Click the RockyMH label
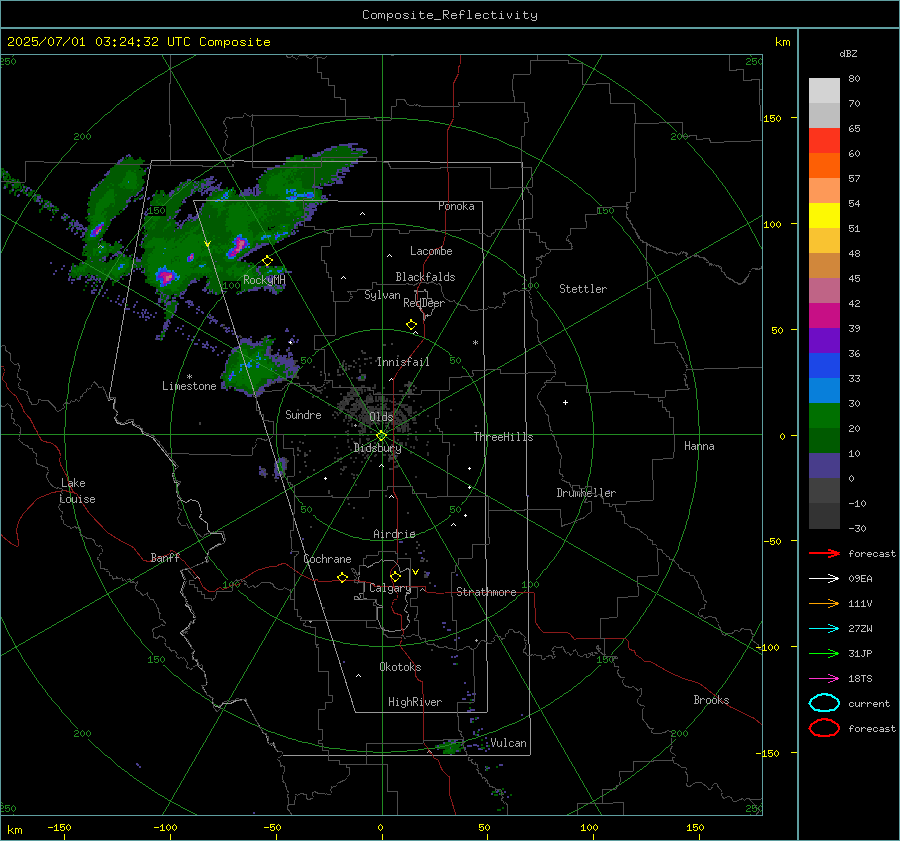Image resolution: width=900 pixels, height=841 pixels. 264,280
